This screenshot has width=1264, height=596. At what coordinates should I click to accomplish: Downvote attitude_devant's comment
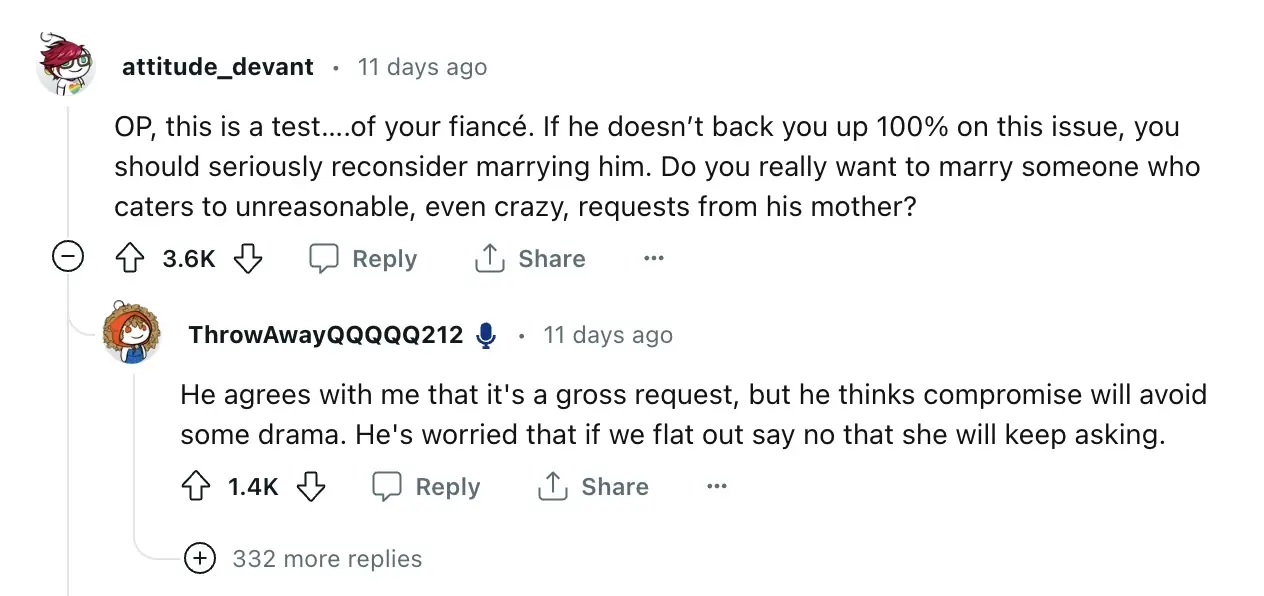(x=247, y=259)
